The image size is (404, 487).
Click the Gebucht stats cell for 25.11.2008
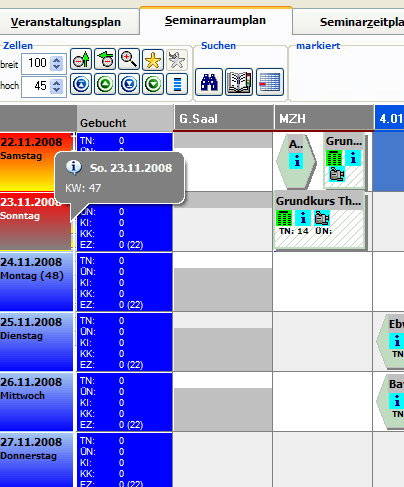pyautogui.click(x=125, y=342)
